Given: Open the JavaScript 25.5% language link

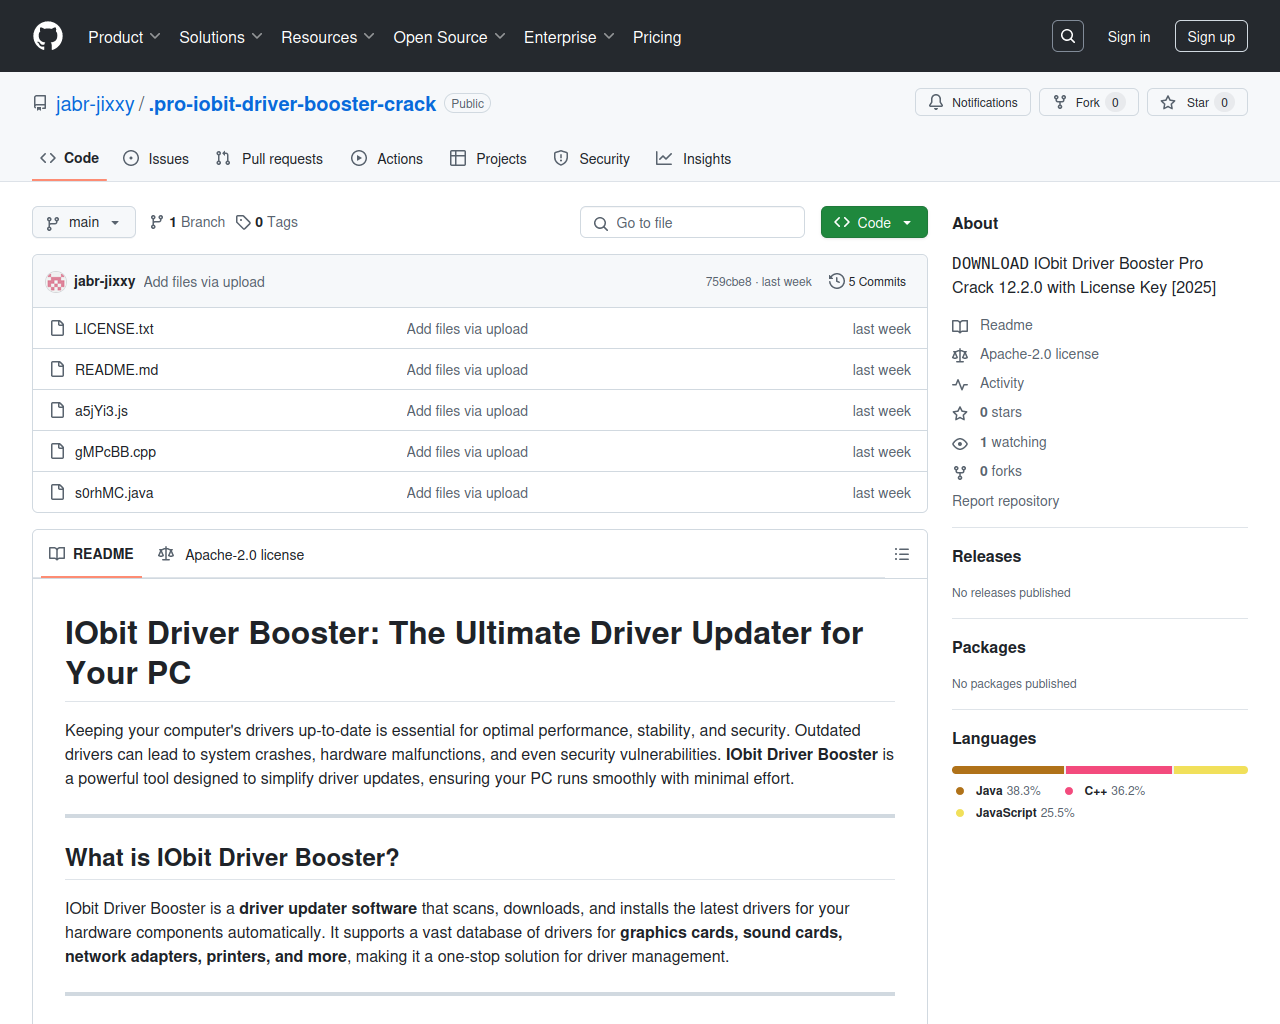Looking at the screenshot, I should [1014, 813].
